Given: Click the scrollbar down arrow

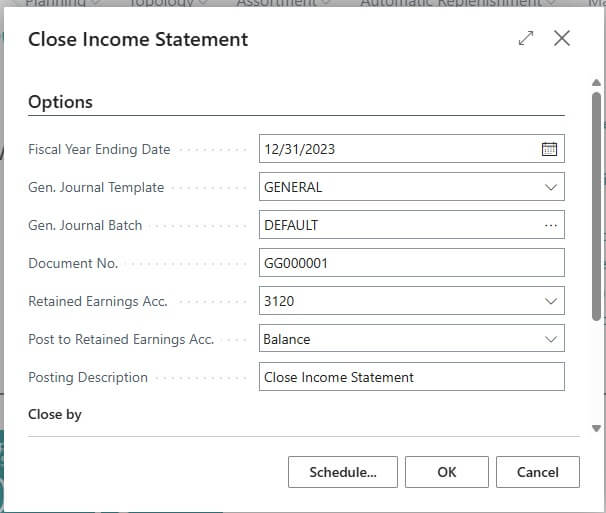Looking at the screenshot, I should tap(596, 428).
